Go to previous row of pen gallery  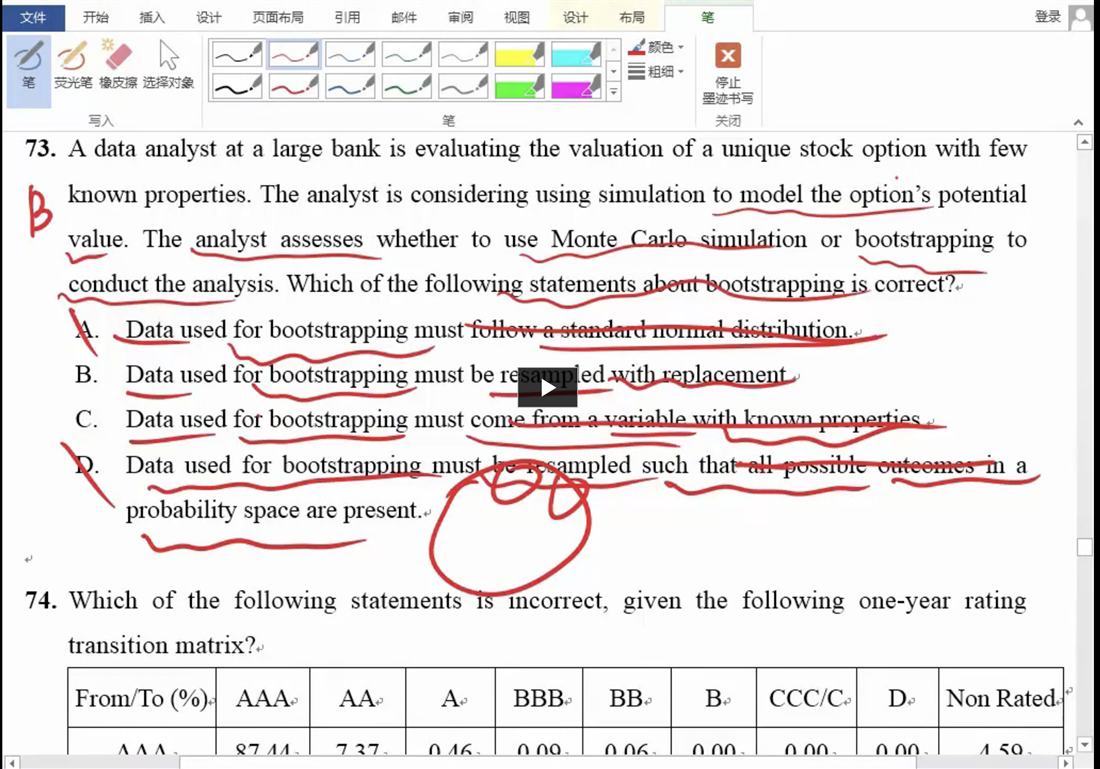pos(614,48)
